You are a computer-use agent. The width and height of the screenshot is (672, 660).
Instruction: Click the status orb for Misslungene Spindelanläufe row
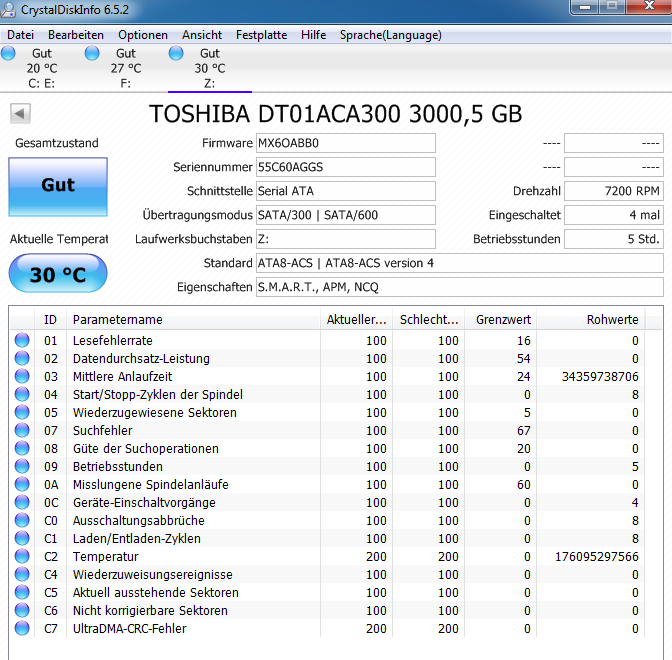[x=22, y=484]
